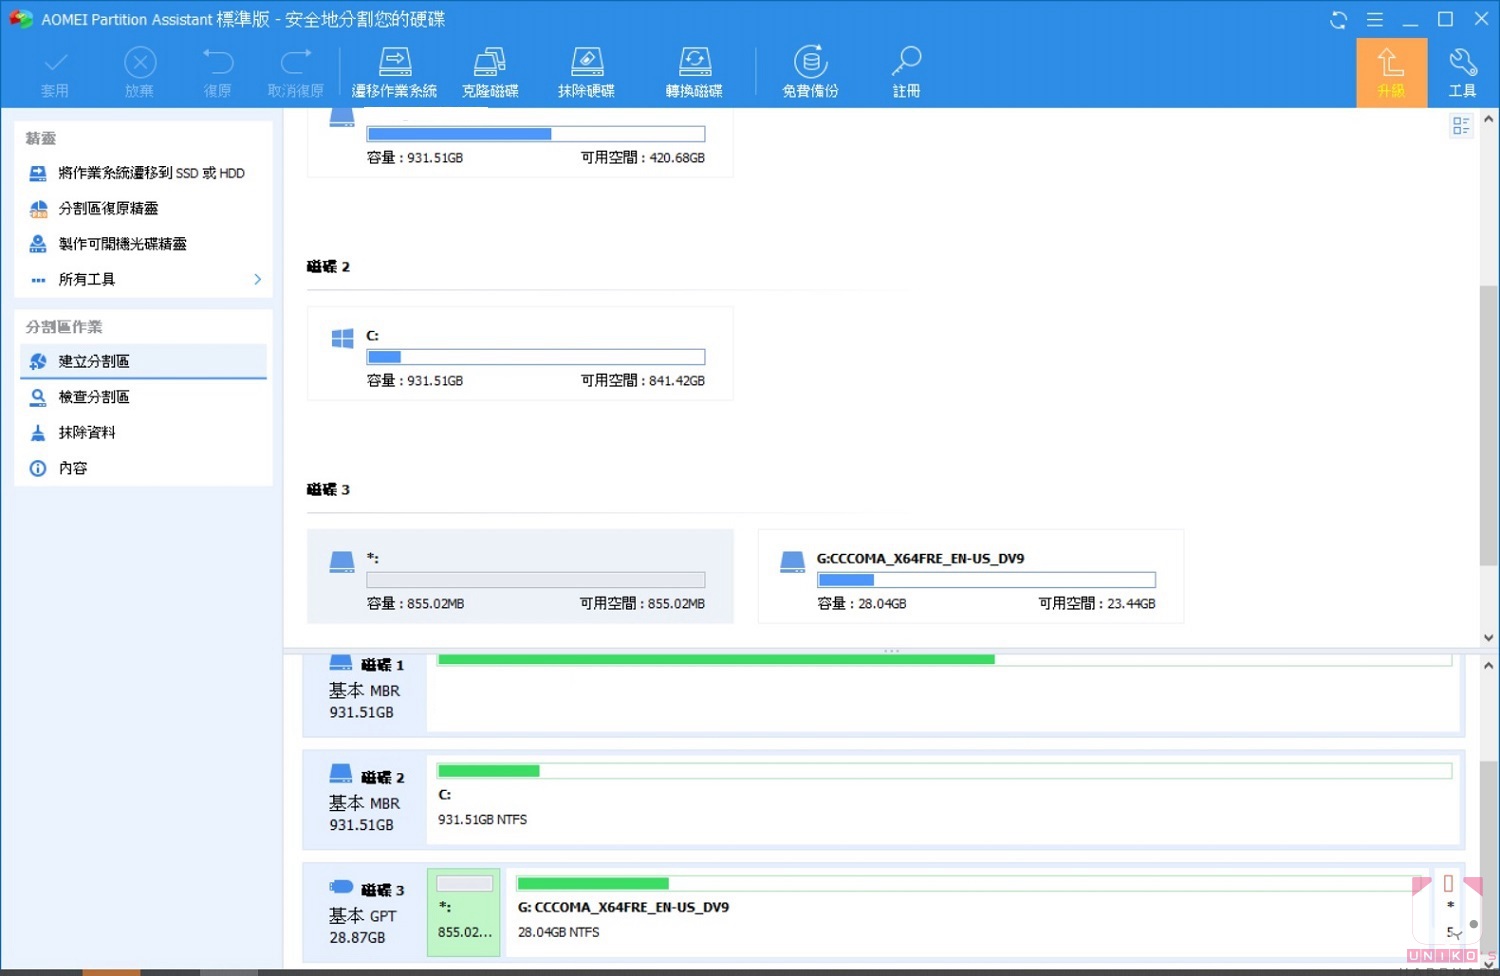Expand 所有工具 all tools arrow

coord(257,279)
